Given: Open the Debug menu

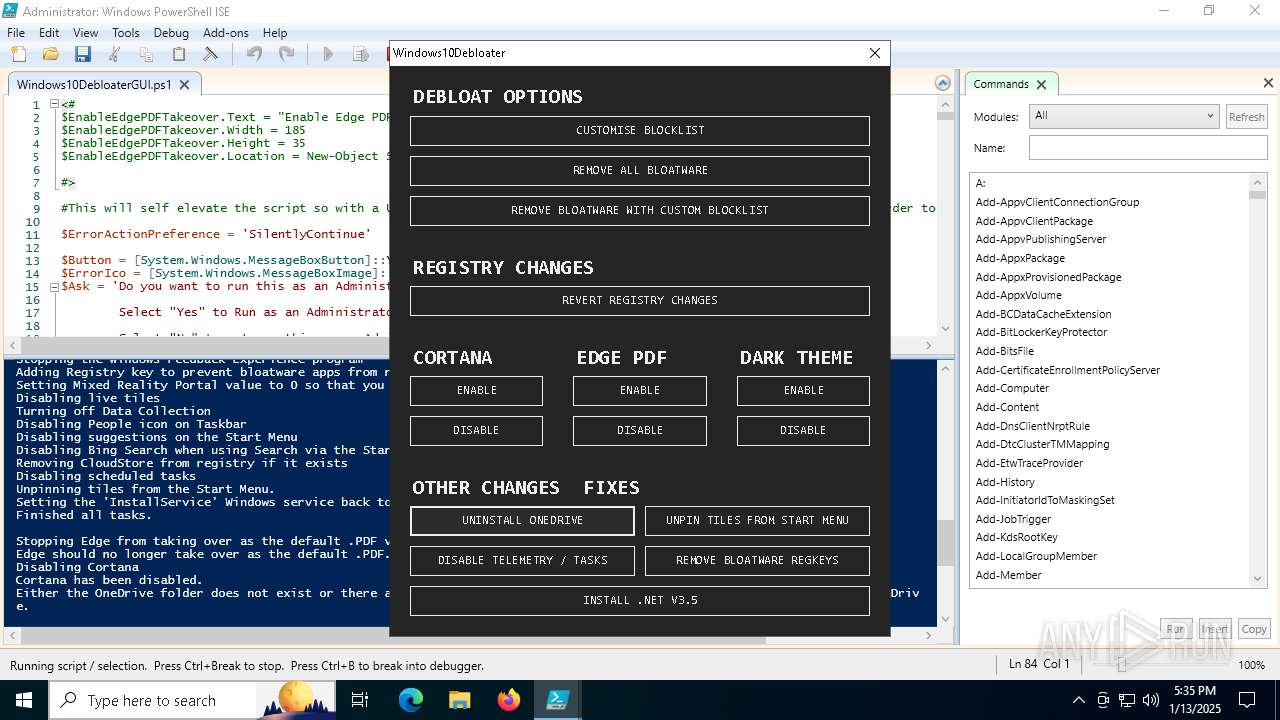Looking at the screenshot, I should point(171,33).
